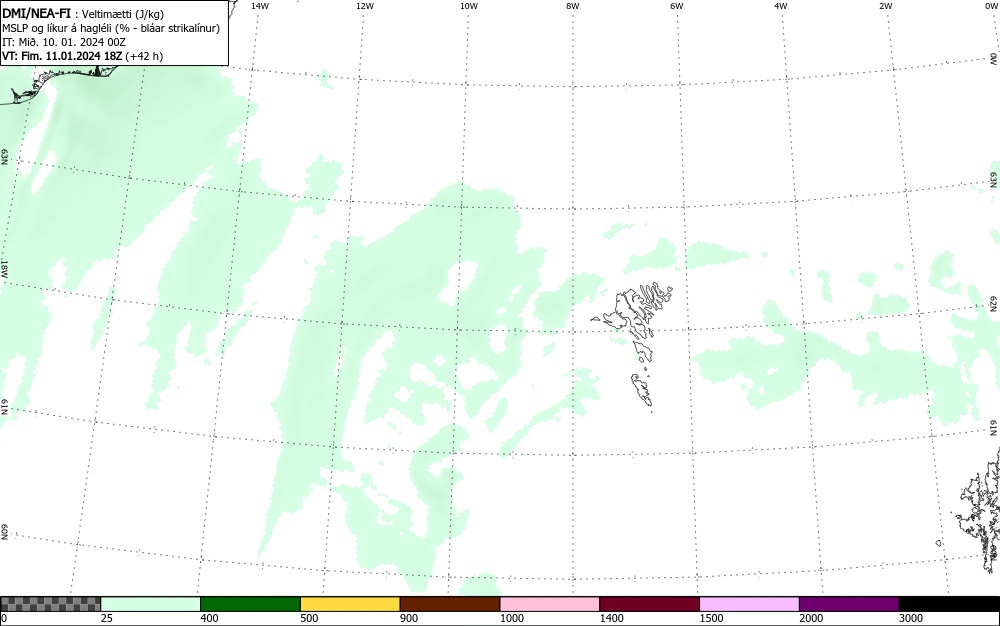Click the 'IT: Mið. 10. 01. 2024 00Z' line

[x=64, y=42]
